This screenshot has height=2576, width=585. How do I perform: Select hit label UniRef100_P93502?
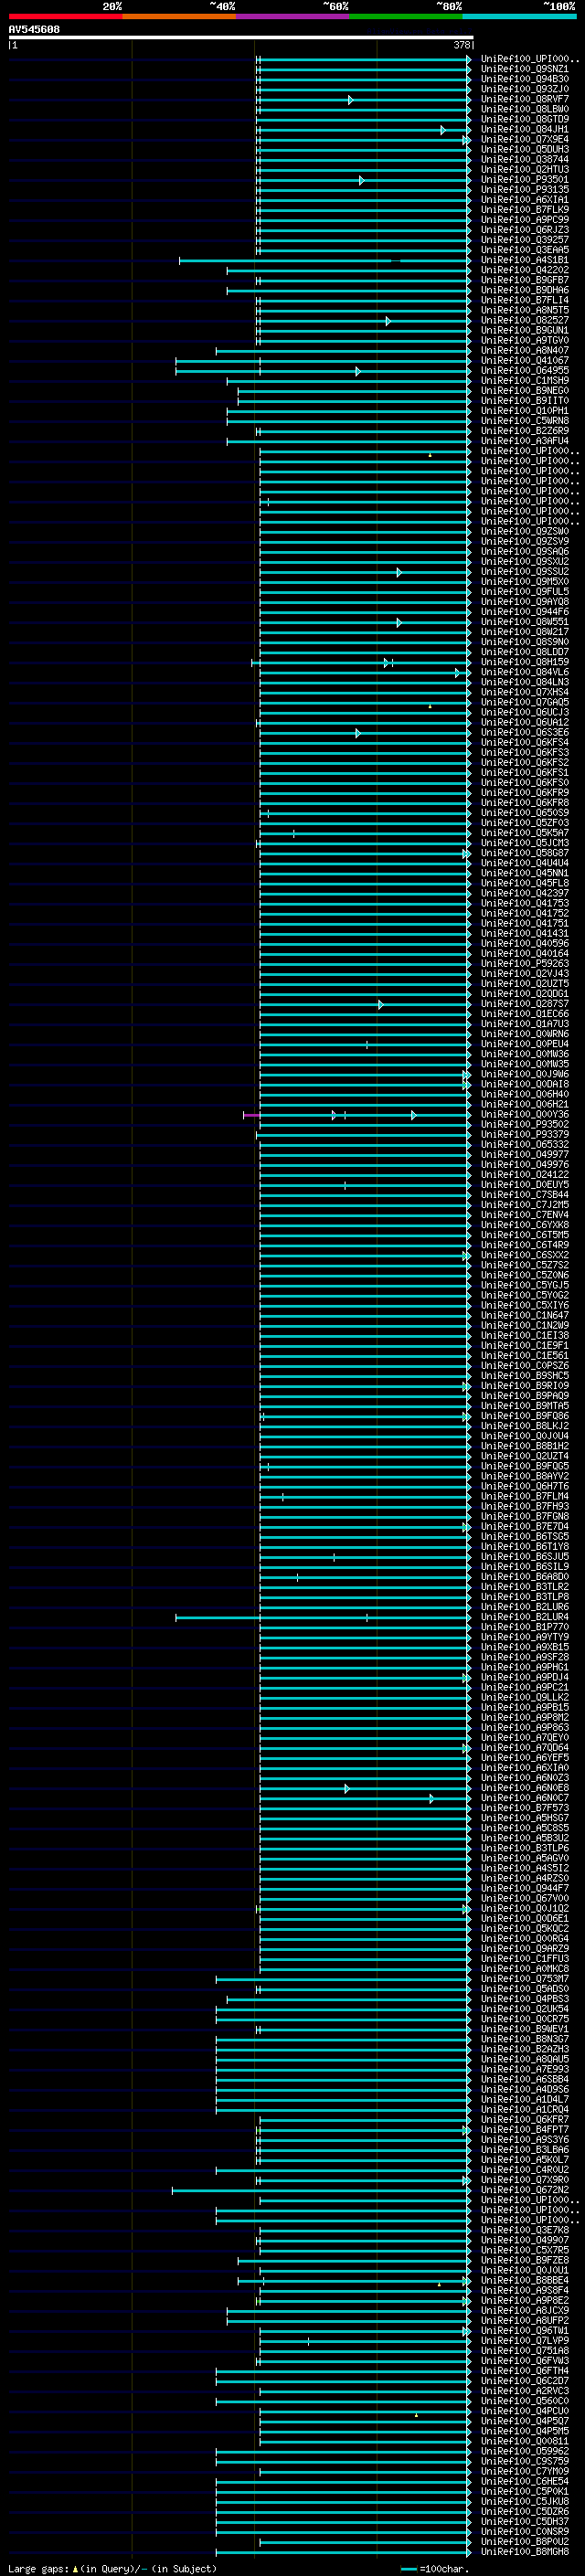click(524, 1124)
